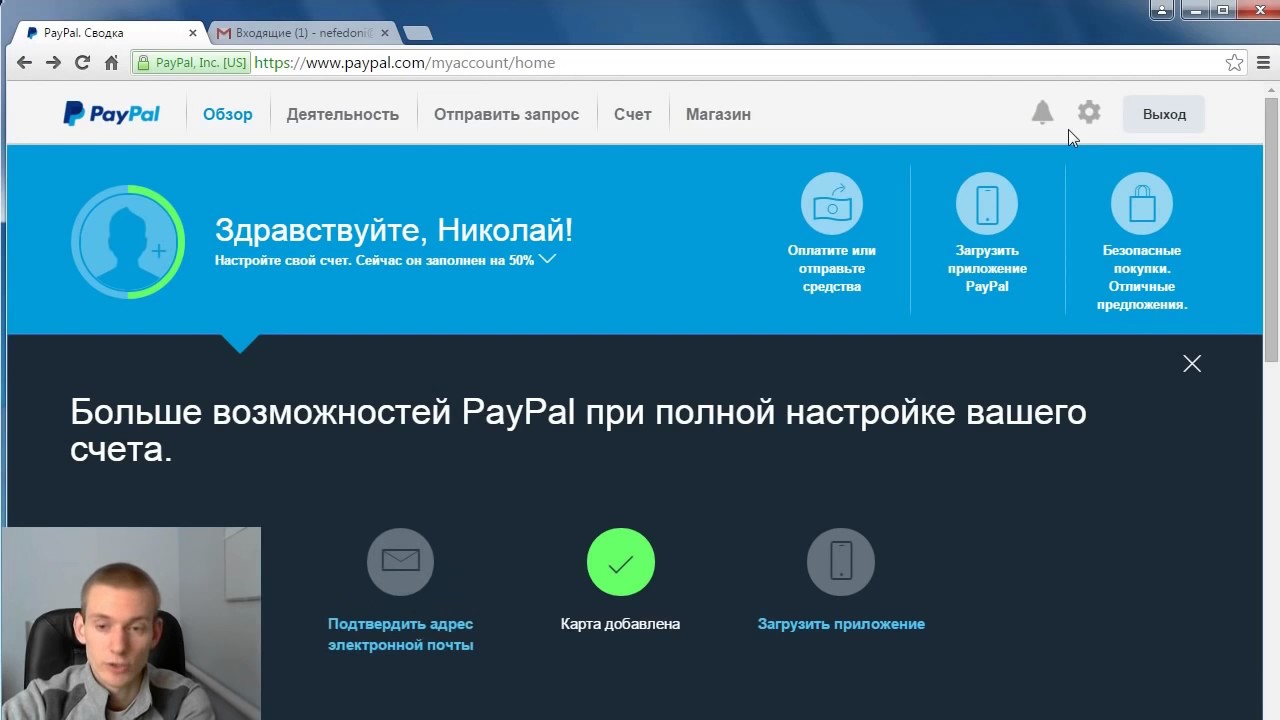Go forward in browser
Image resolution: width=1280 pixels, height=720 pixels.
54,62
